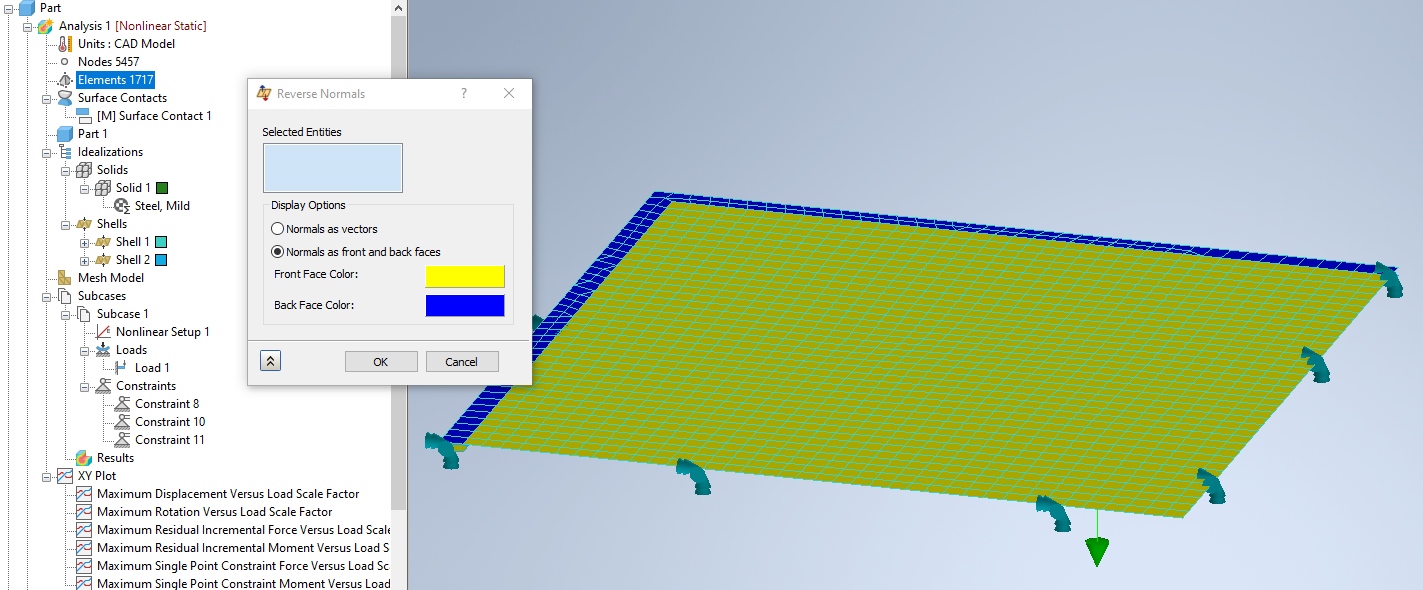Click inside the Selected Entities box
This screenshot has height=590, width=1423.
[333, 168]
